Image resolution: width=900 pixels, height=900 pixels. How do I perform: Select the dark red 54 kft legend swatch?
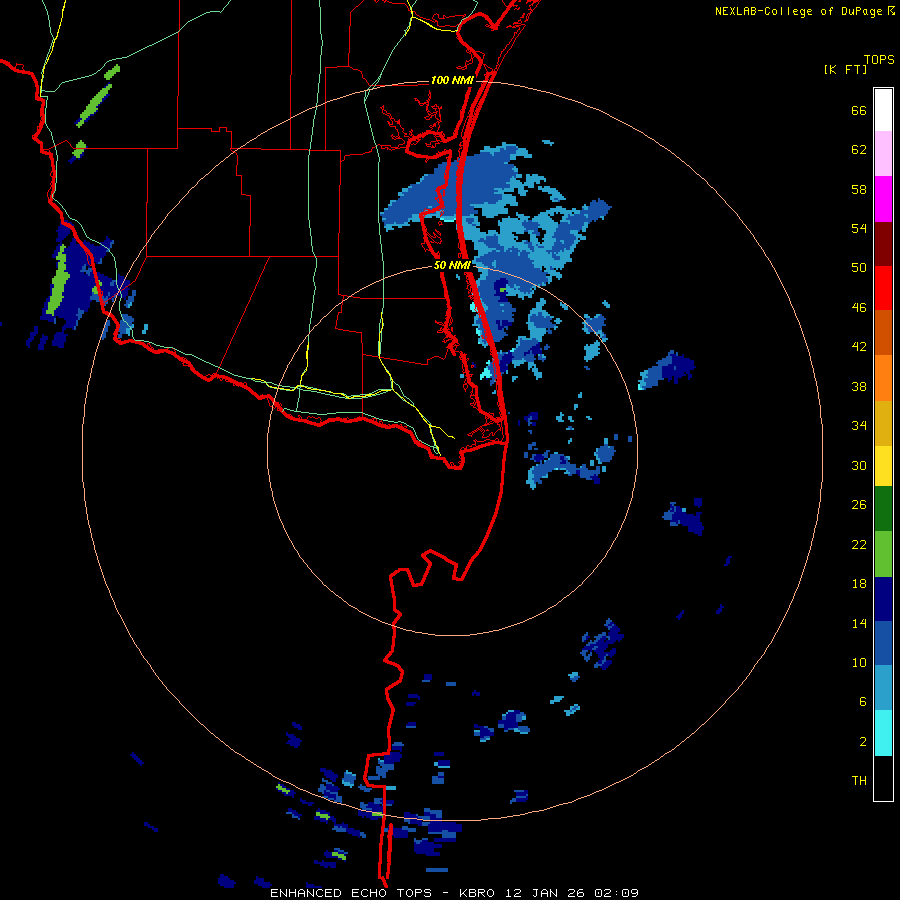(x=883, y=244)
